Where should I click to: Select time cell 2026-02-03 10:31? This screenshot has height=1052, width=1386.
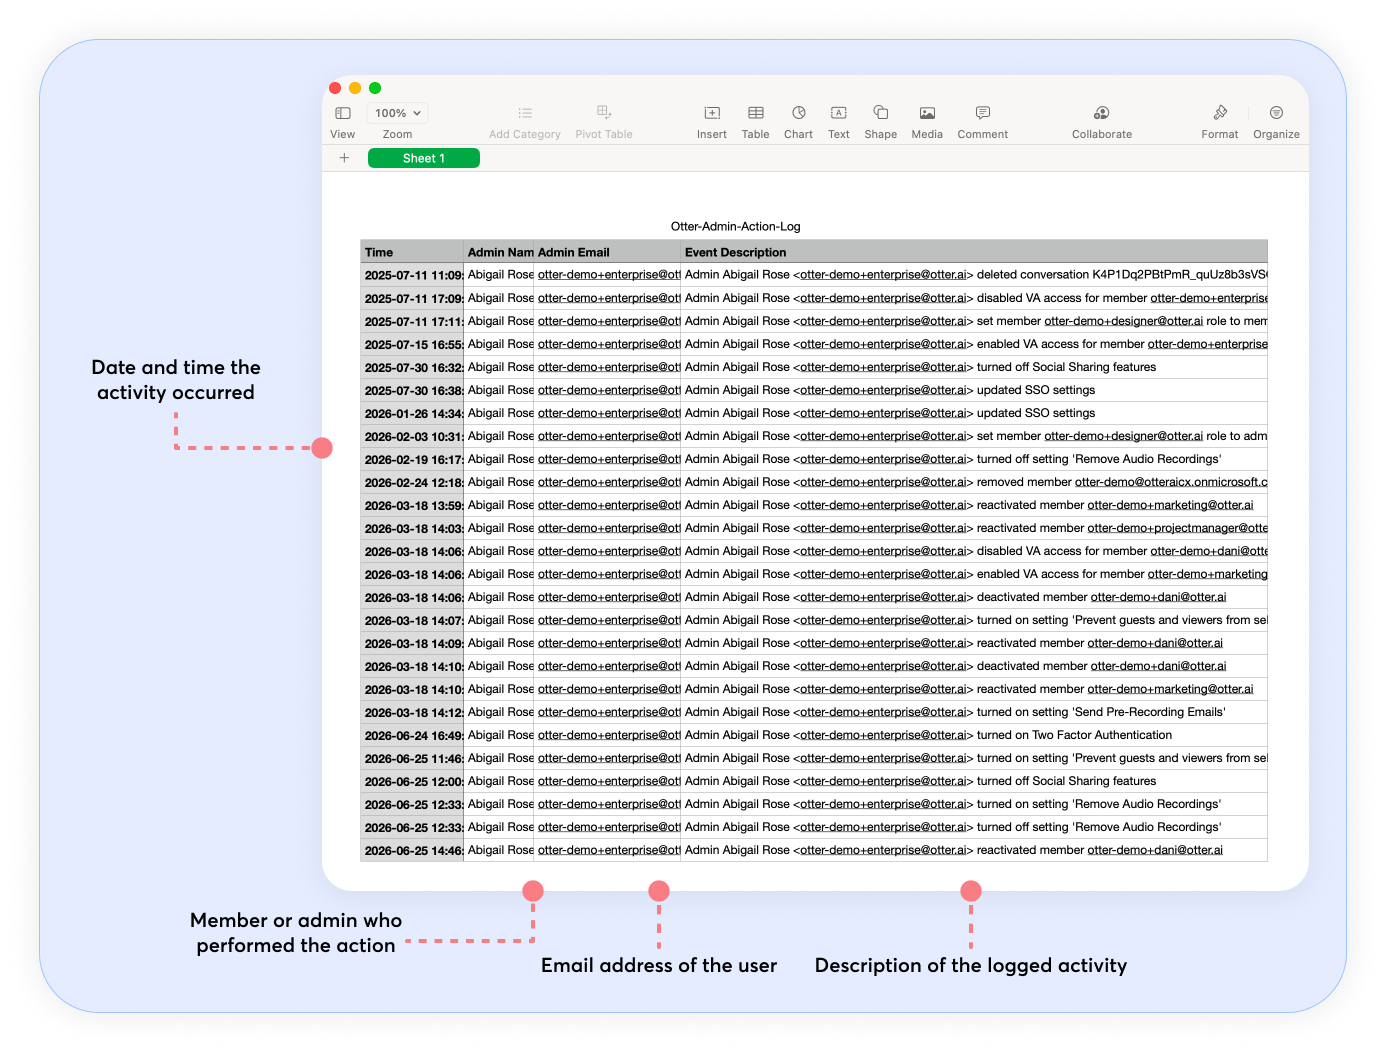tap(412, 436)
